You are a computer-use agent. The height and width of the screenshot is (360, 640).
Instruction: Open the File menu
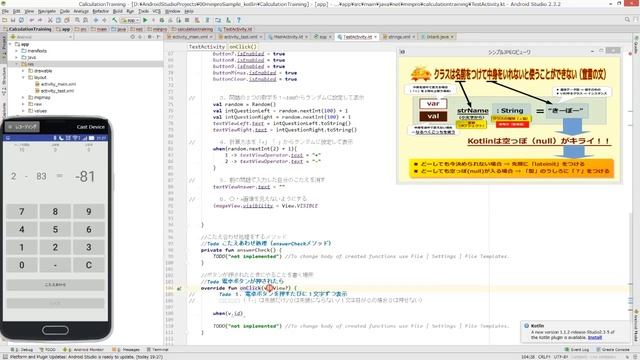pyautogui.click(x=5, y=11)
